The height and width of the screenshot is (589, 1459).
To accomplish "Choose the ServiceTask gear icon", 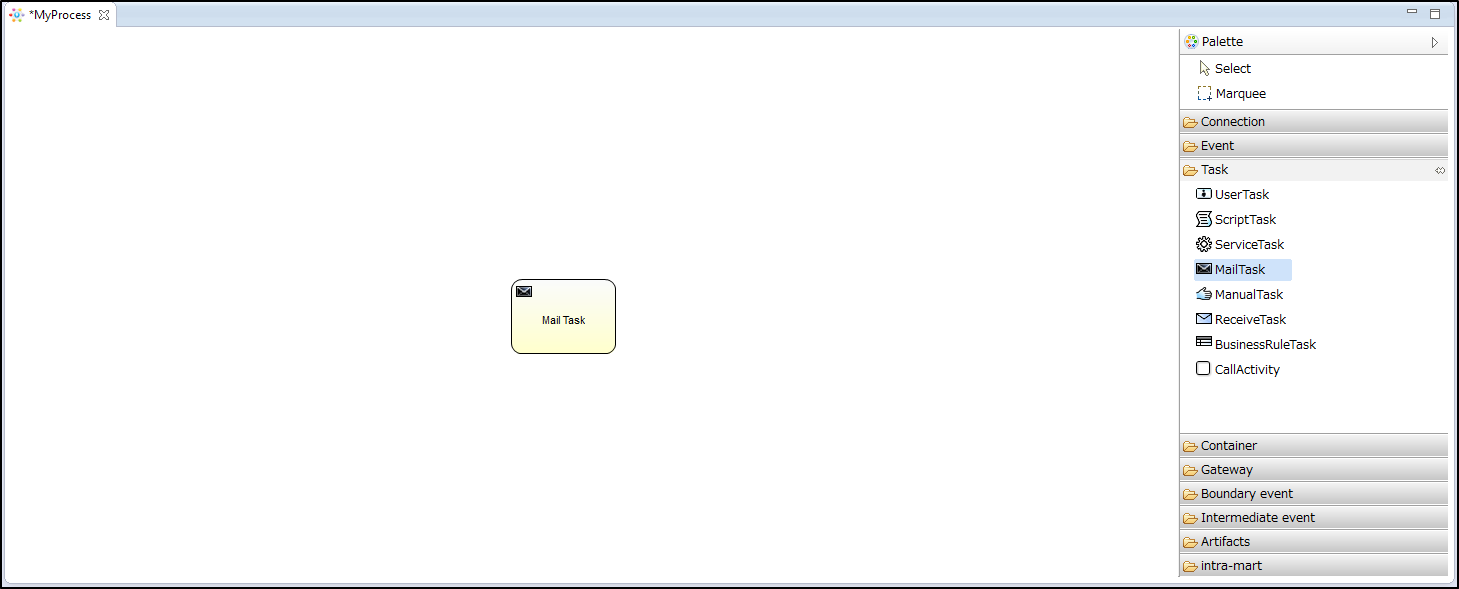I will tap(1204, 244).
